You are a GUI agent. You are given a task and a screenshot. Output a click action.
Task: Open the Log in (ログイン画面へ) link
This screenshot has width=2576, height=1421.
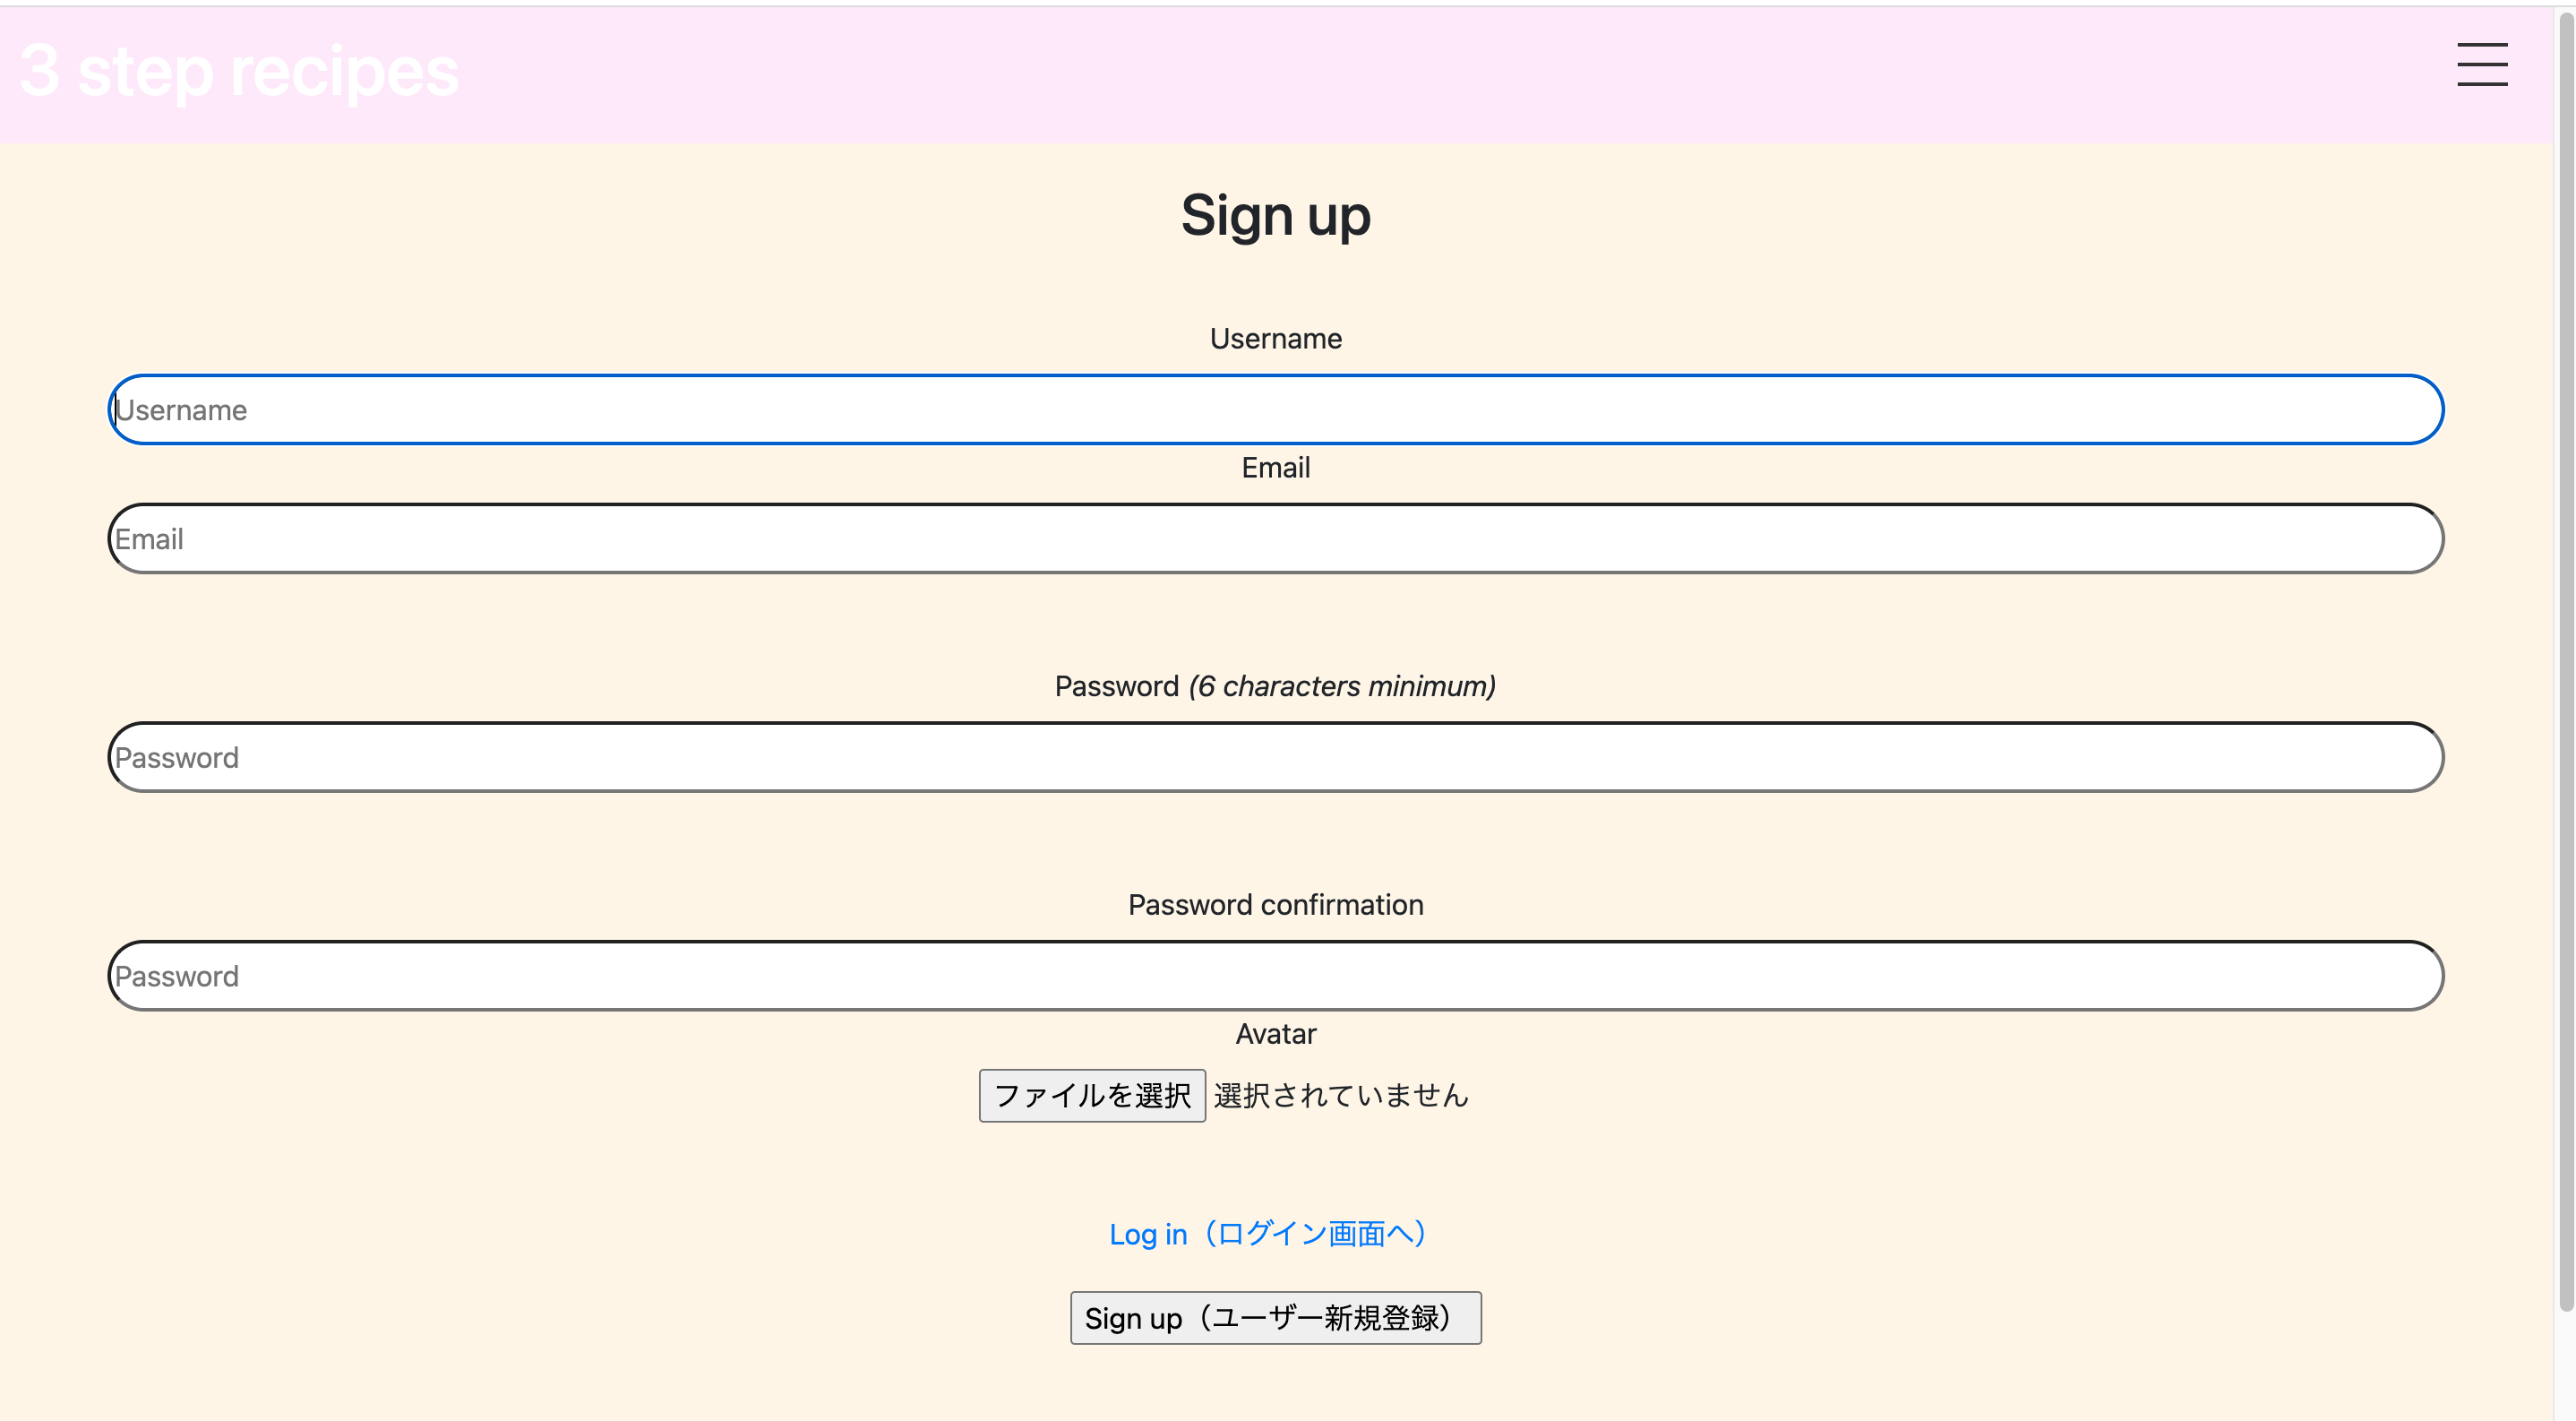(1267, 1234)
